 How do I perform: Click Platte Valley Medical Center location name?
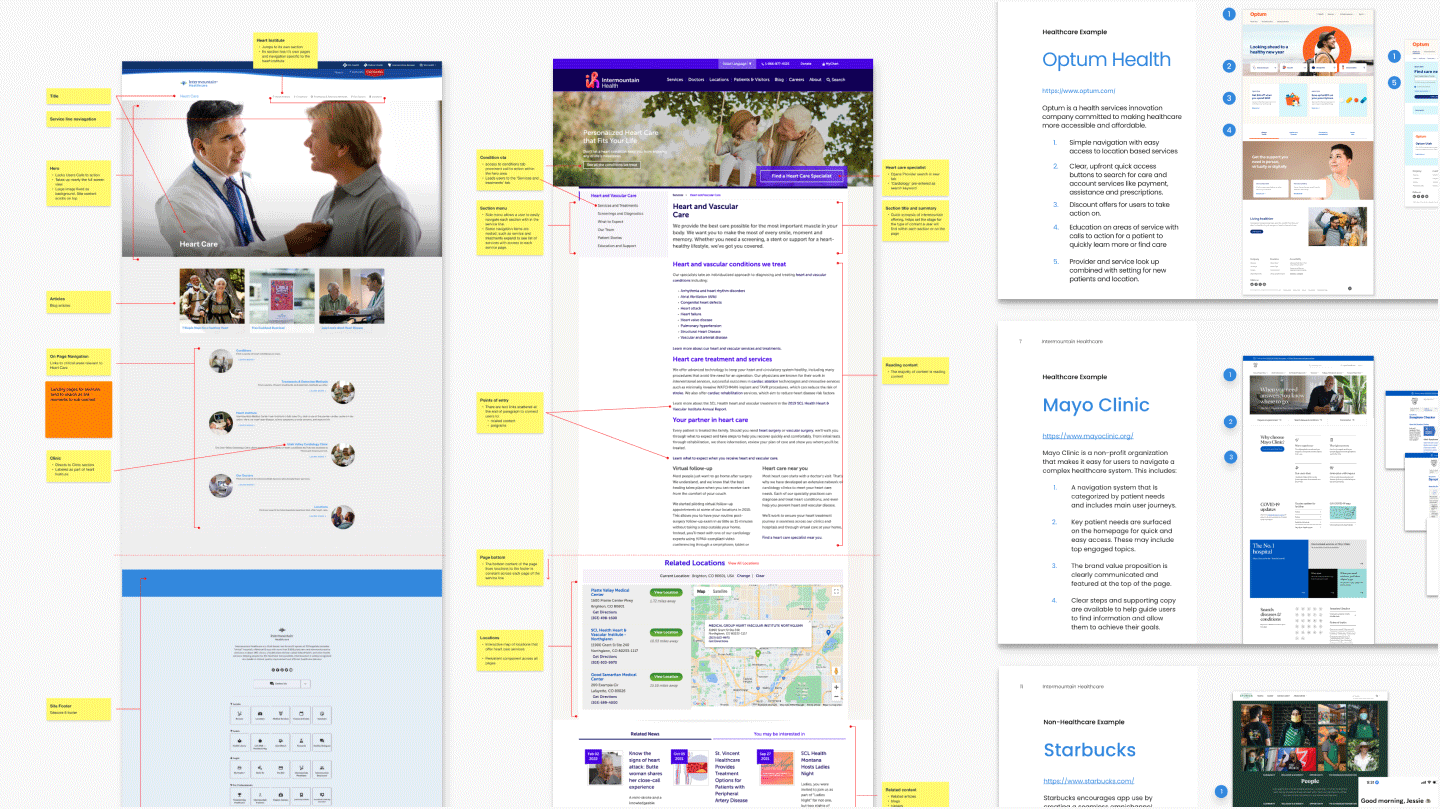click(610, 592)
